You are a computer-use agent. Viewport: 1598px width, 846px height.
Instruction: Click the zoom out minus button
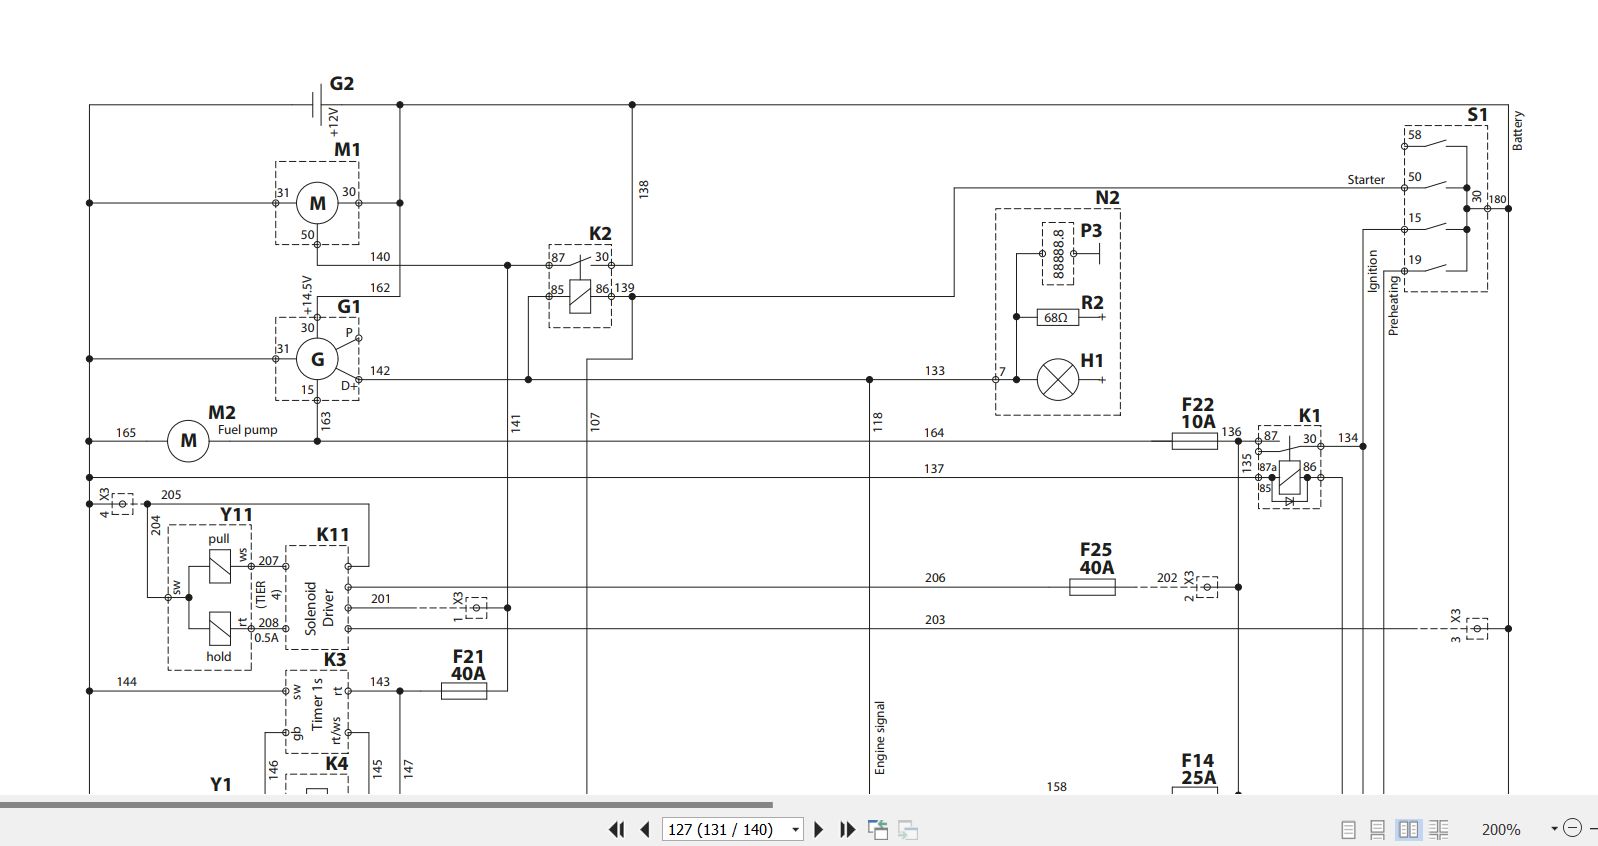(1572, 828)
